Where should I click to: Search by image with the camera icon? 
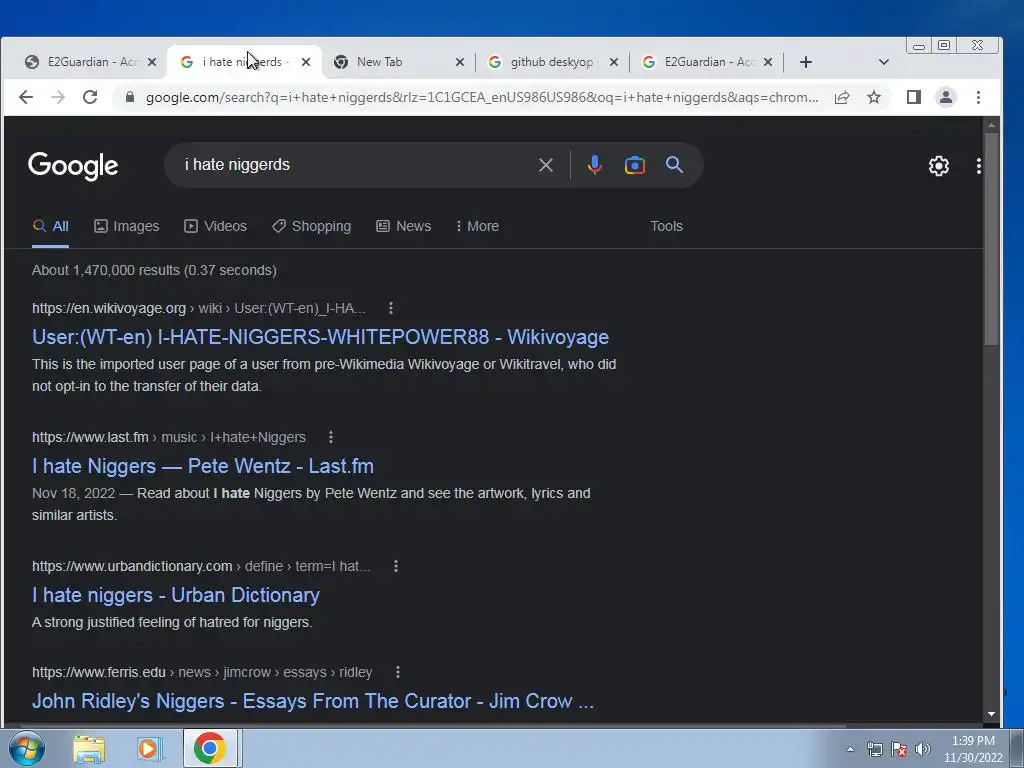click(x=635, y=165)
